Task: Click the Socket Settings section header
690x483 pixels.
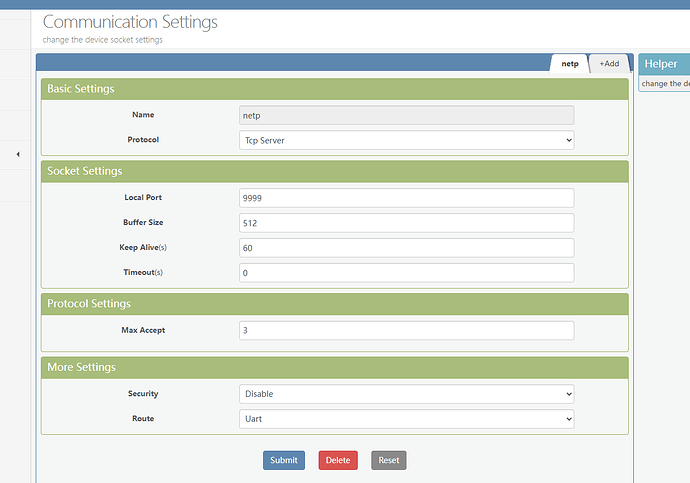Action: click(334, 171)
